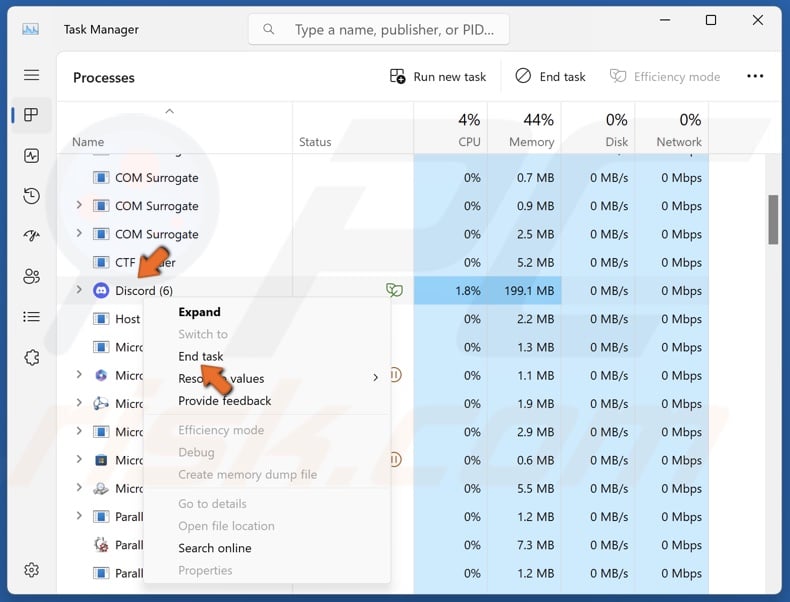
Task: Open Resource values submenu arrow
Action: [x=375, y=378]
